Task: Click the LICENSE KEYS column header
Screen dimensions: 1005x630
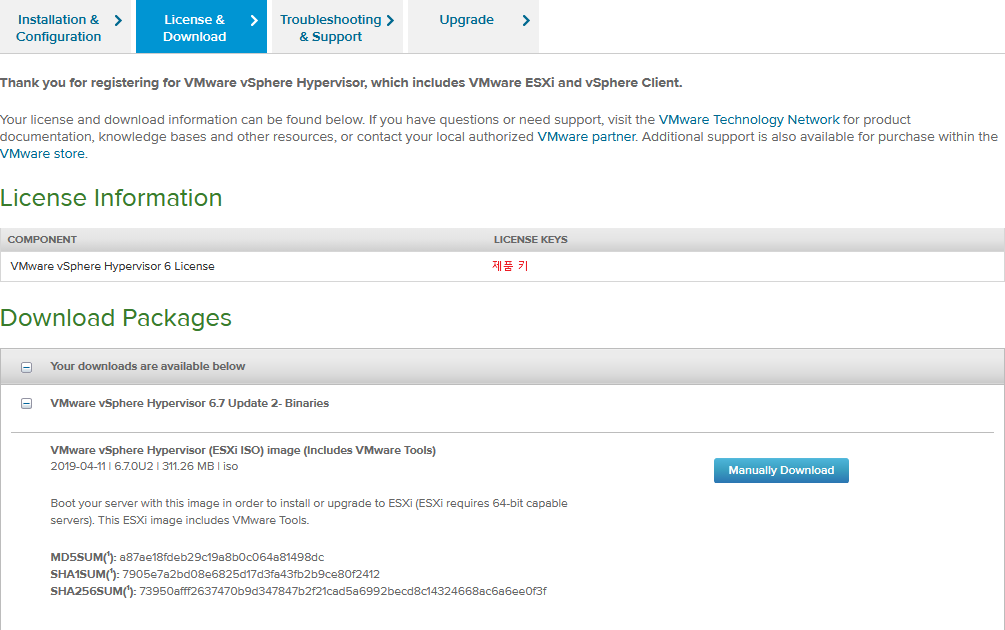Action: click(x=530, y=240)
